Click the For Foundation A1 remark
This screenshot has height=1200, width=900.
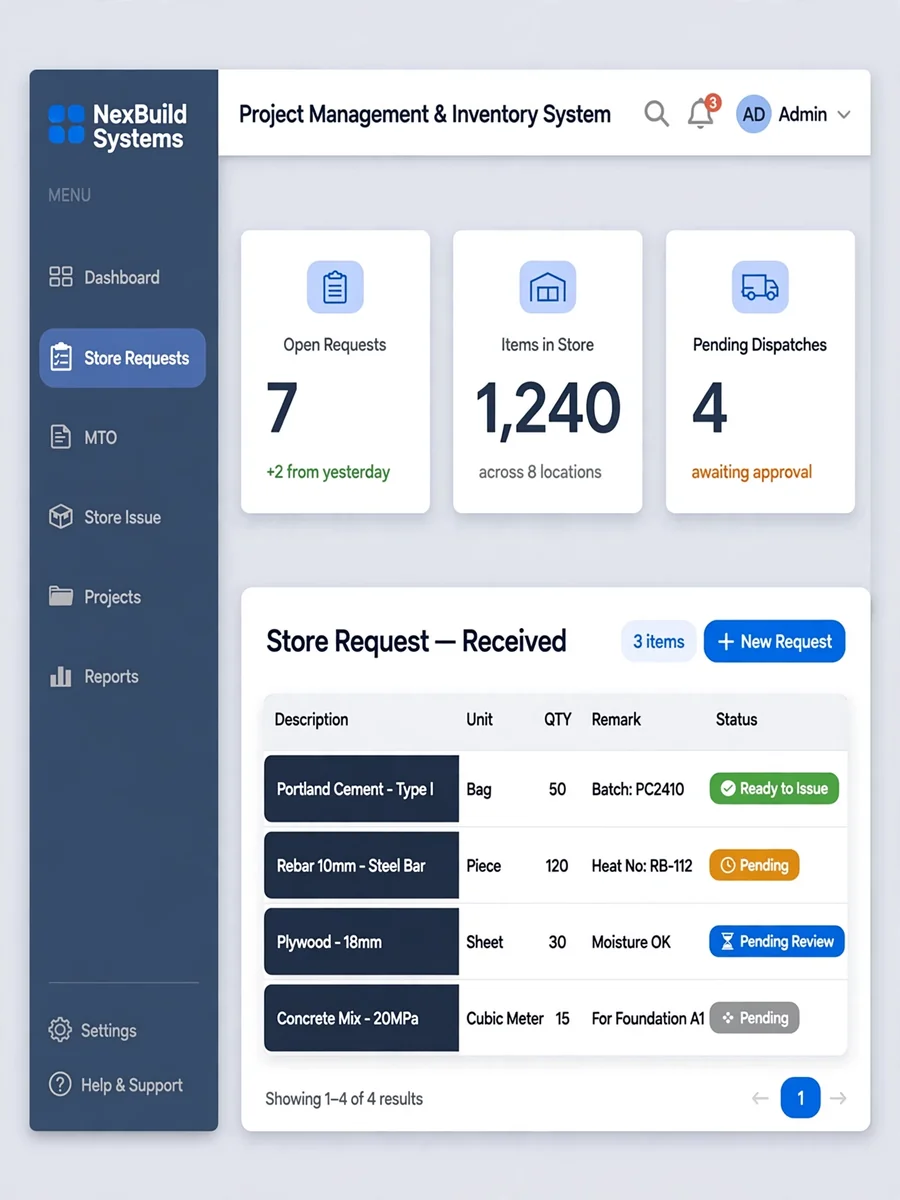click(x=648, y=1018)
